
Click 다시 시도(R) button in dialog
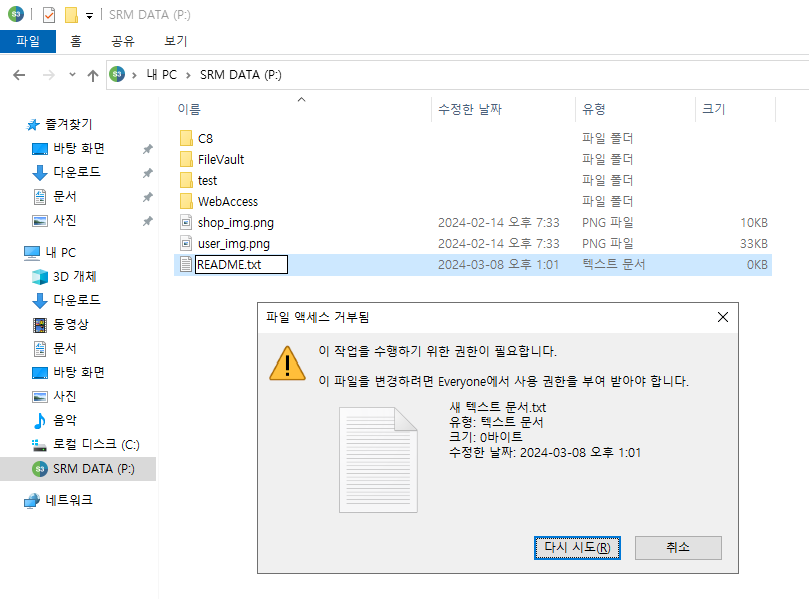coord(577,547)
